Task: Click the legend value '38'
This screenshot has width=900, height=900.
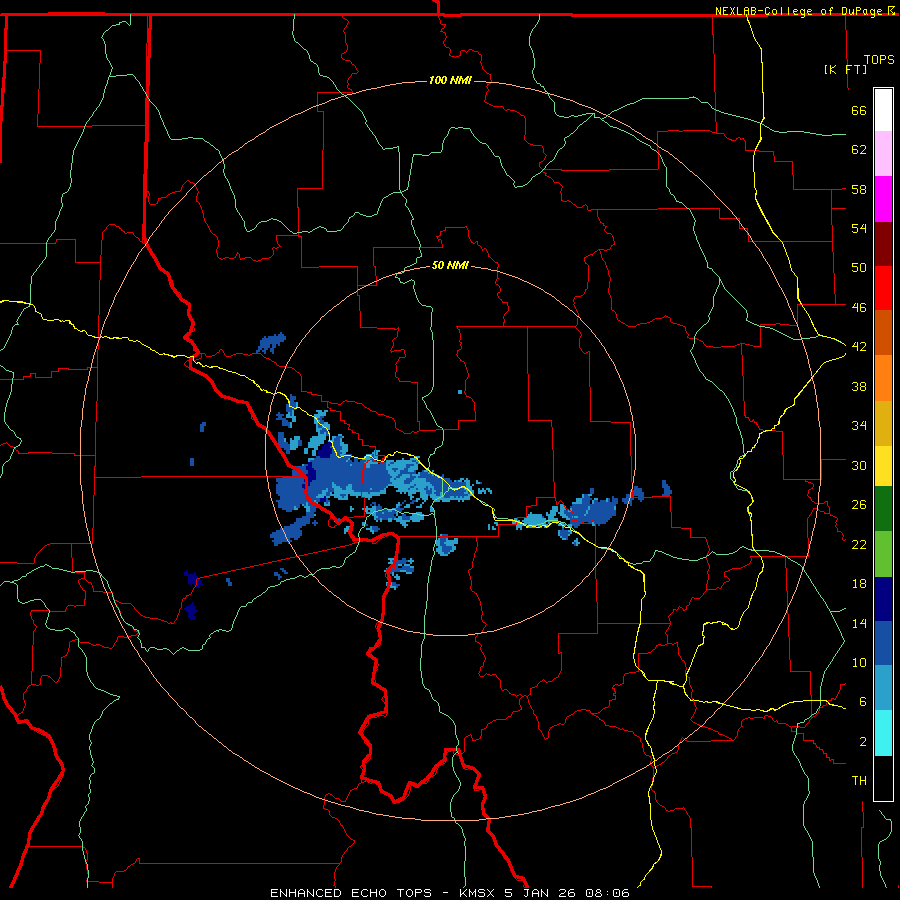Action: click(859, 387)
